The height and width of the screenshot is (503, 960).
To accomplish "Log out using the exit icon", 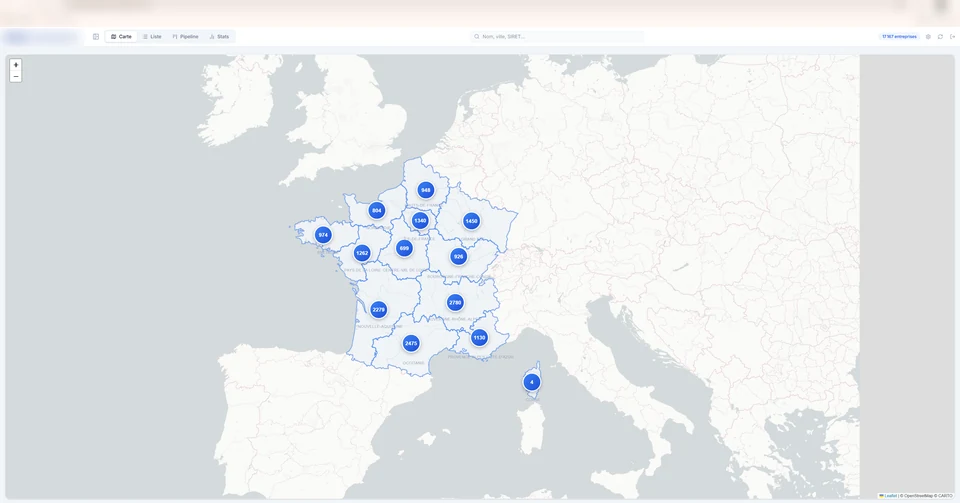I will (x=952, y=37).
